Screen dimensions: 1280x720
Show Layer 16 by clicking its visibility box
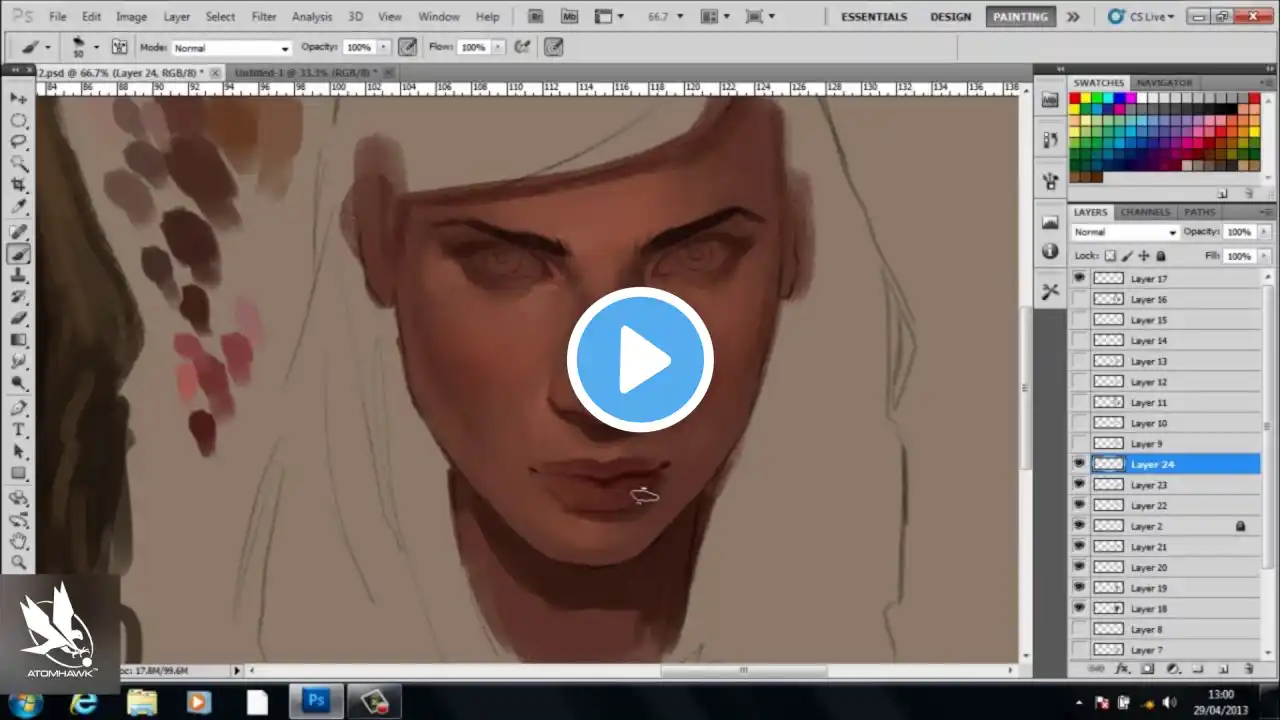tap(1079, 299)
